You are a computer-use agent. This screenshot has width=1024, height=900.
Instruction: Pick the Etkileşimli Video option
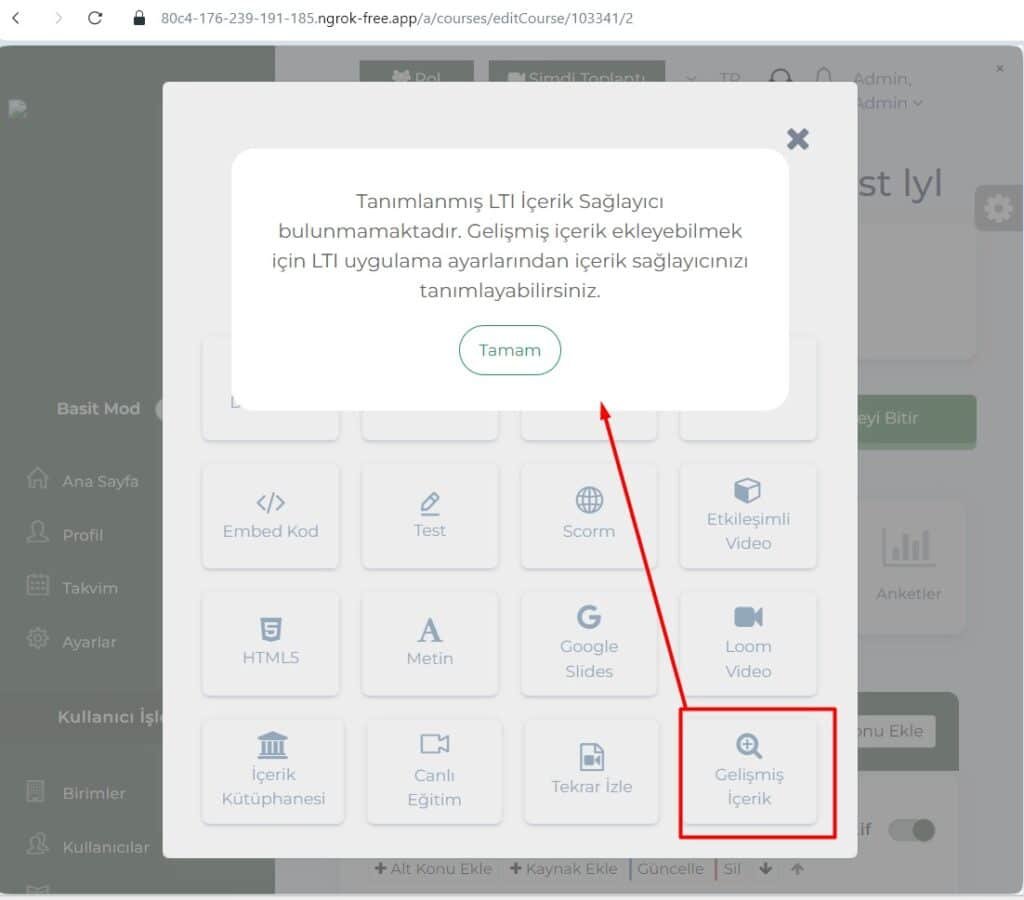(x=748, y=515)
